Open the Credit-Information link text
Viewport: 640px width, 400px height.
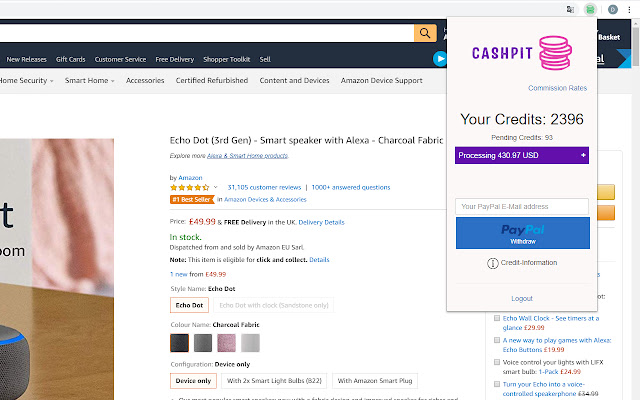[x=529, y=263]
